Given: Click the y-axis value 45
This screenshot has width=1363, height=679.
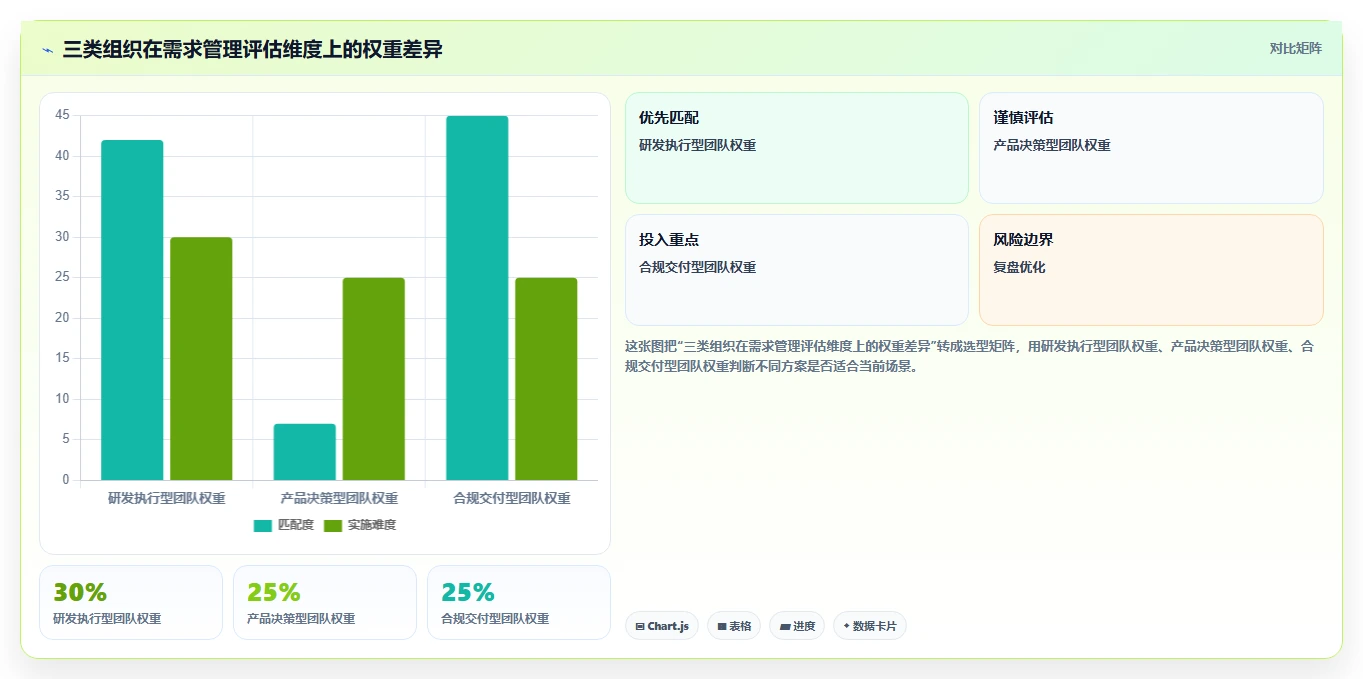Looking at the screenshot, I should click(62, 115).
